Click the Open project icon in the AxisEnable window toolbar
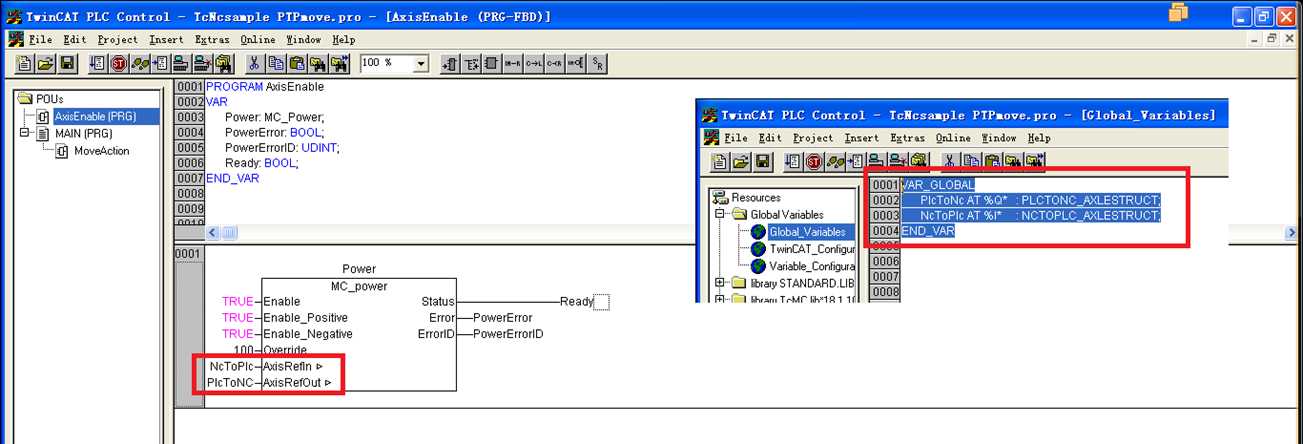Viewport: 1303px width, 444px height. [46, 63]
